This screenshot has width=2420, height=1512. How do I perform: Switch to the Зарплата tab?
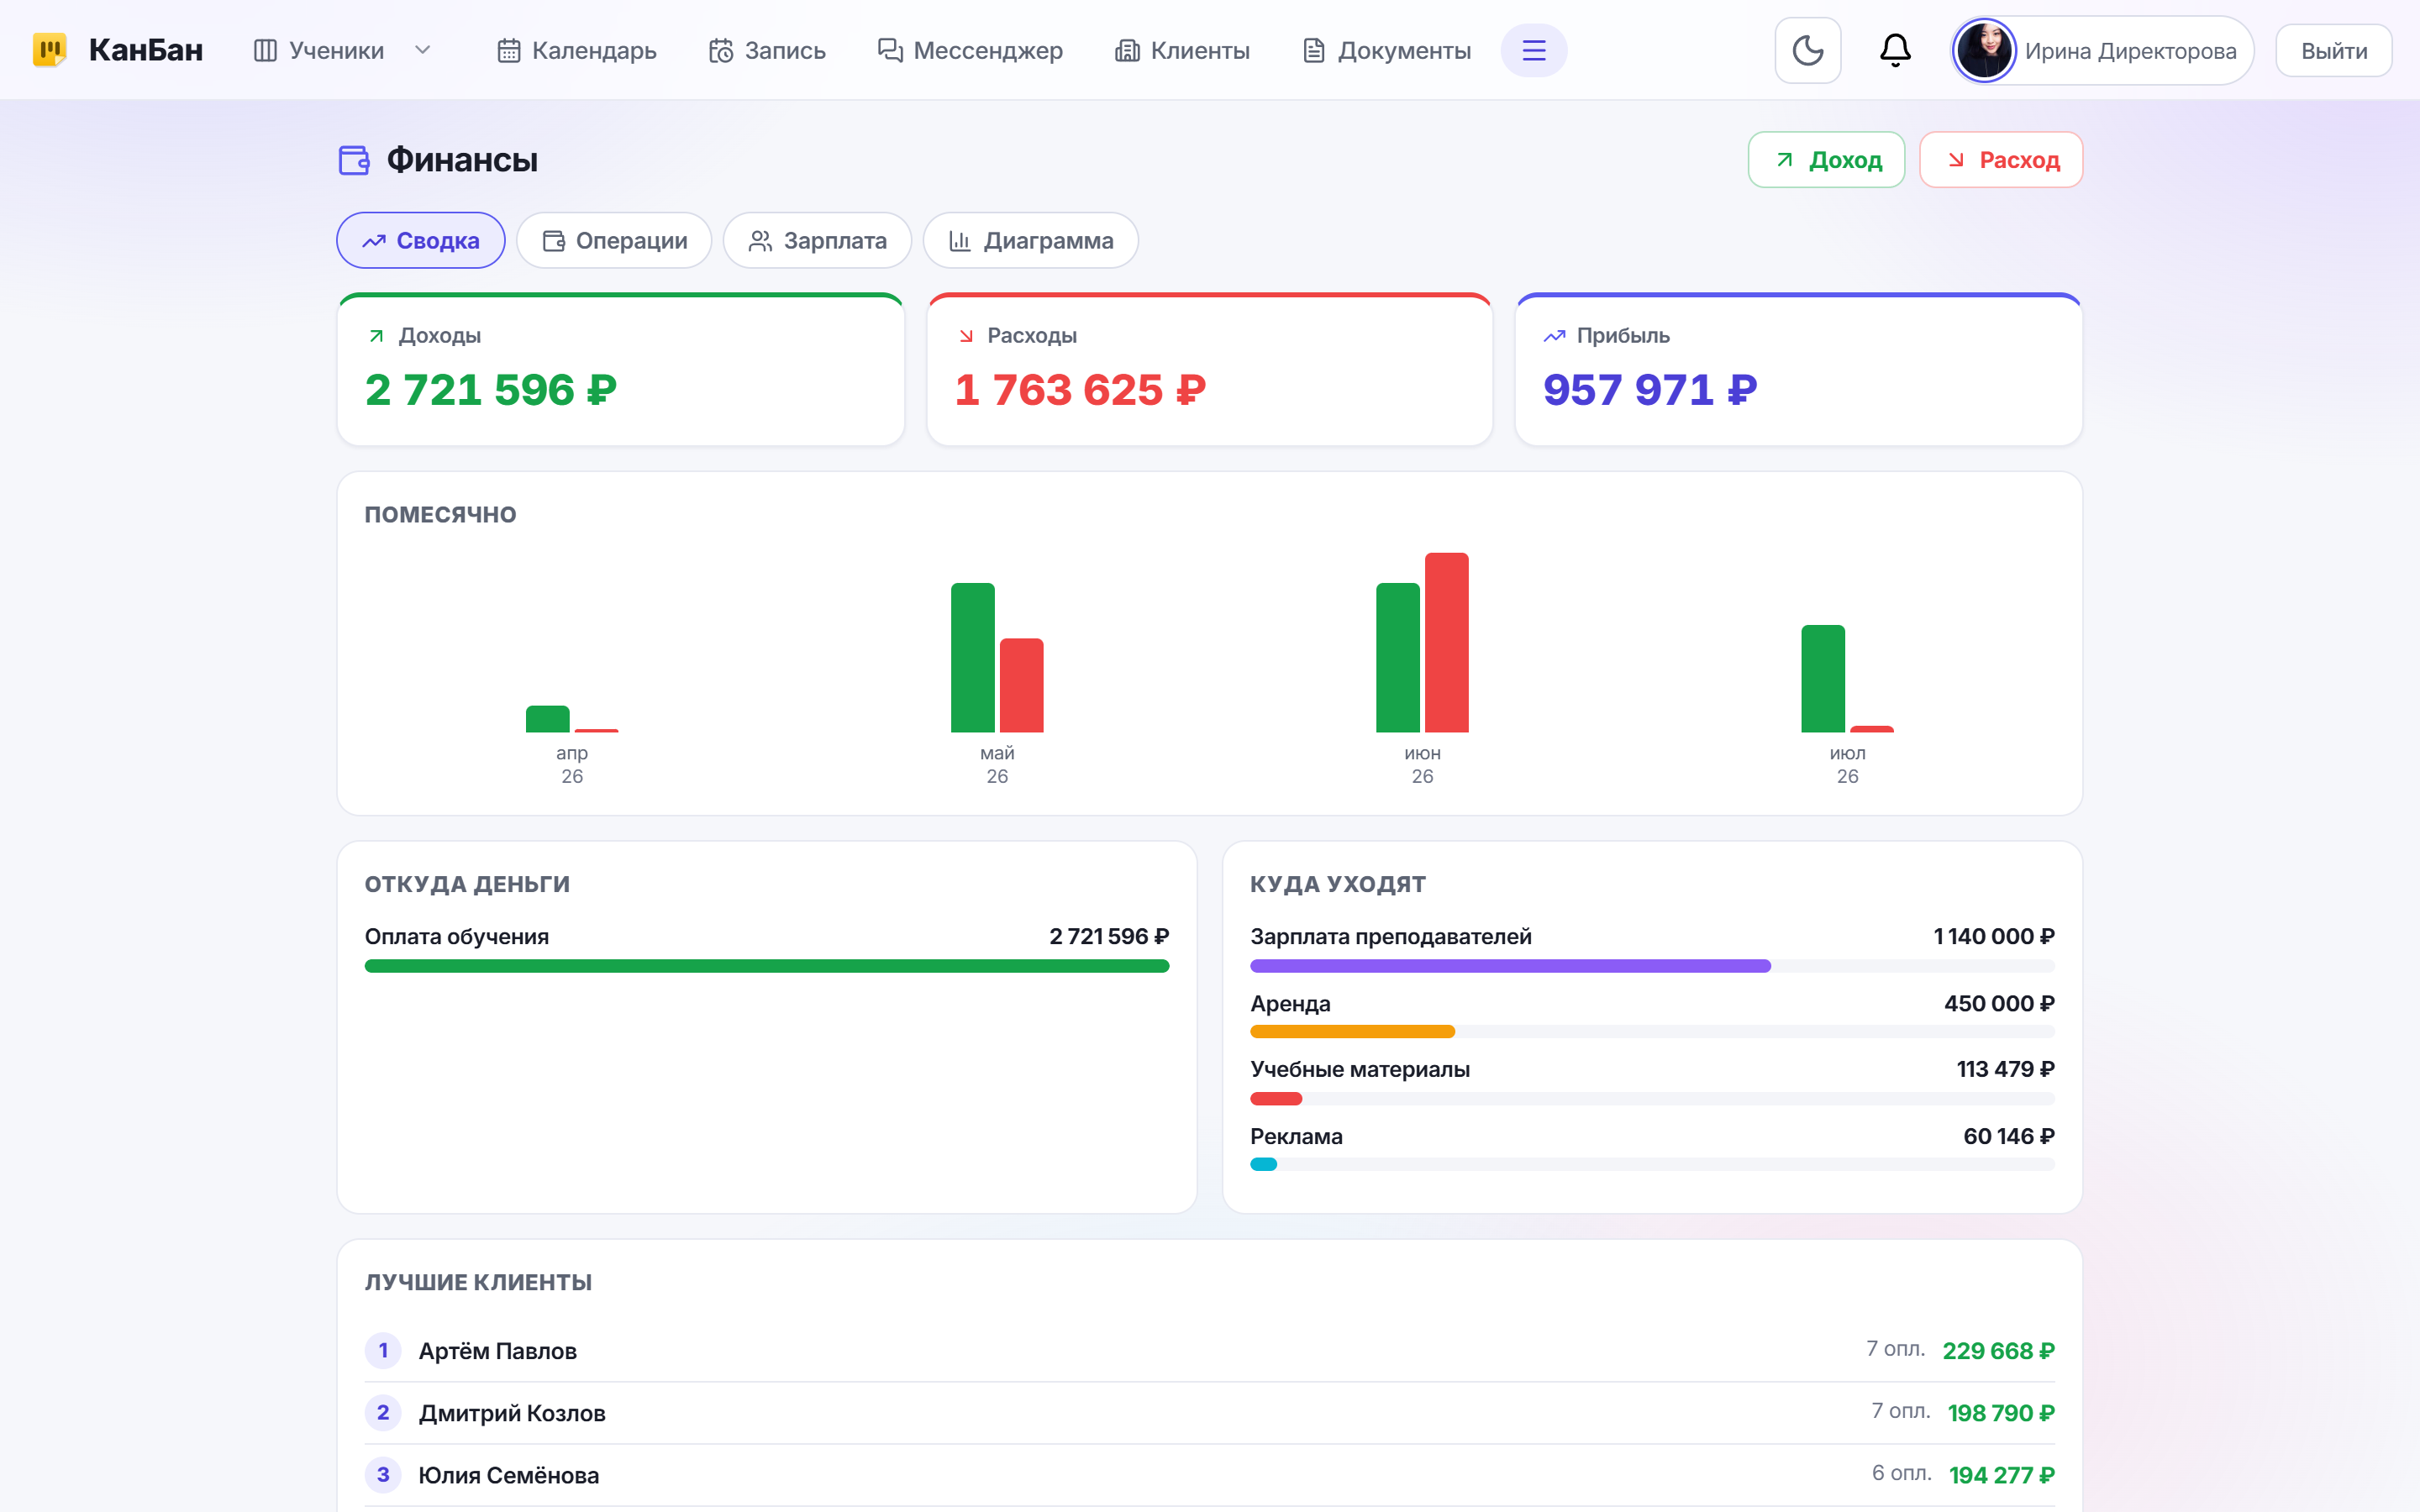pyautogui.click(x=817, y=241)
